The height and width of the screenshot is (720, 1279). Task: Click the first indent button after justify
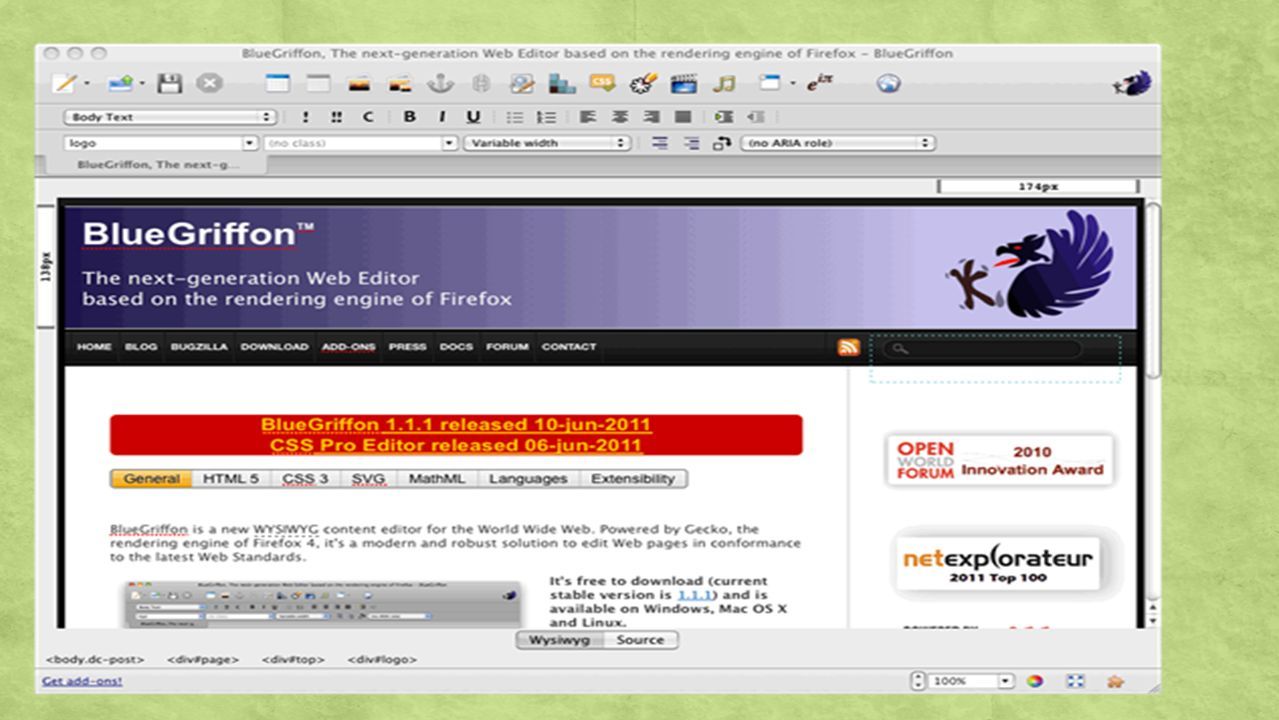tap(724, 117)
